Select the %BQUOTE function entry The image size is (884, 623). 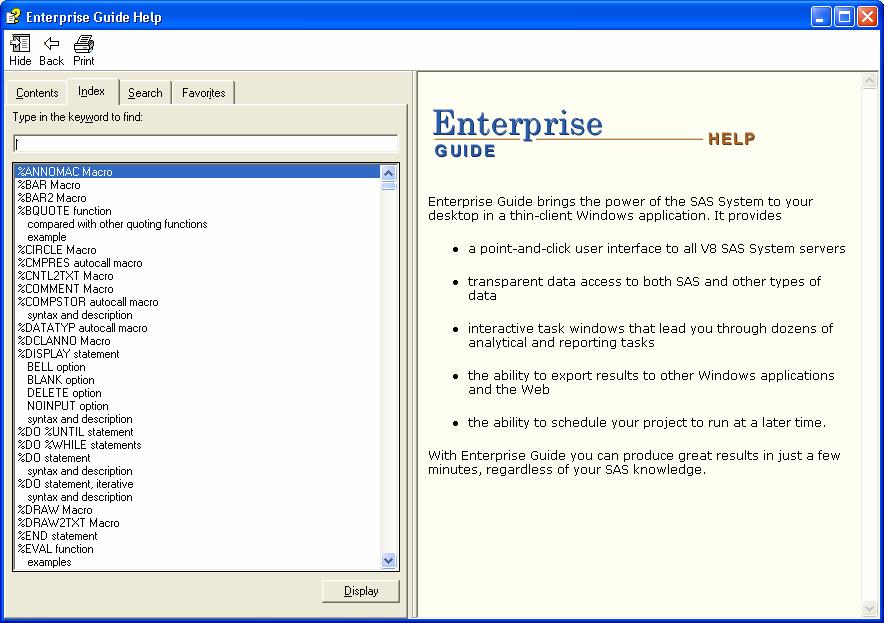point(64,211)
